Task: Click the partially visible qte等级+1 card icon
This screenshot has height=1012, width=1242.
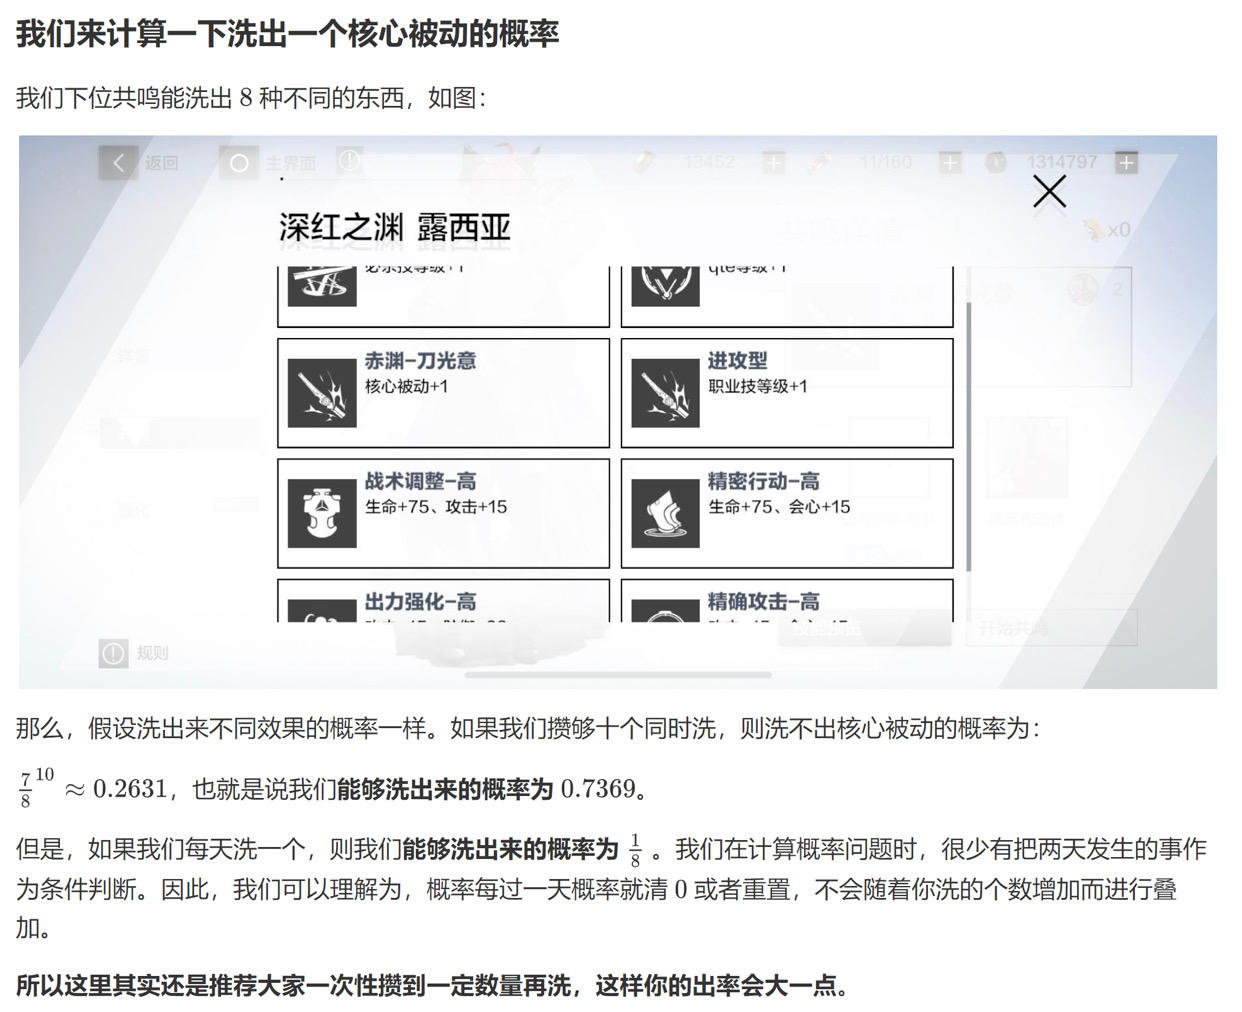Action: tap(665, 286)
